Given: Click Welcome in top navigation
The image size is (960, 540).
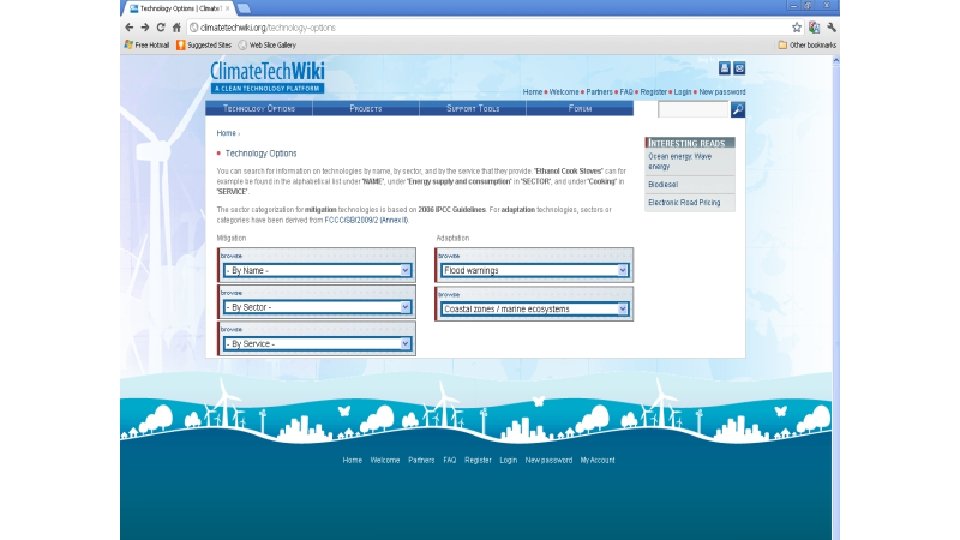Looking at the screenshot, I should coord(564,92).
